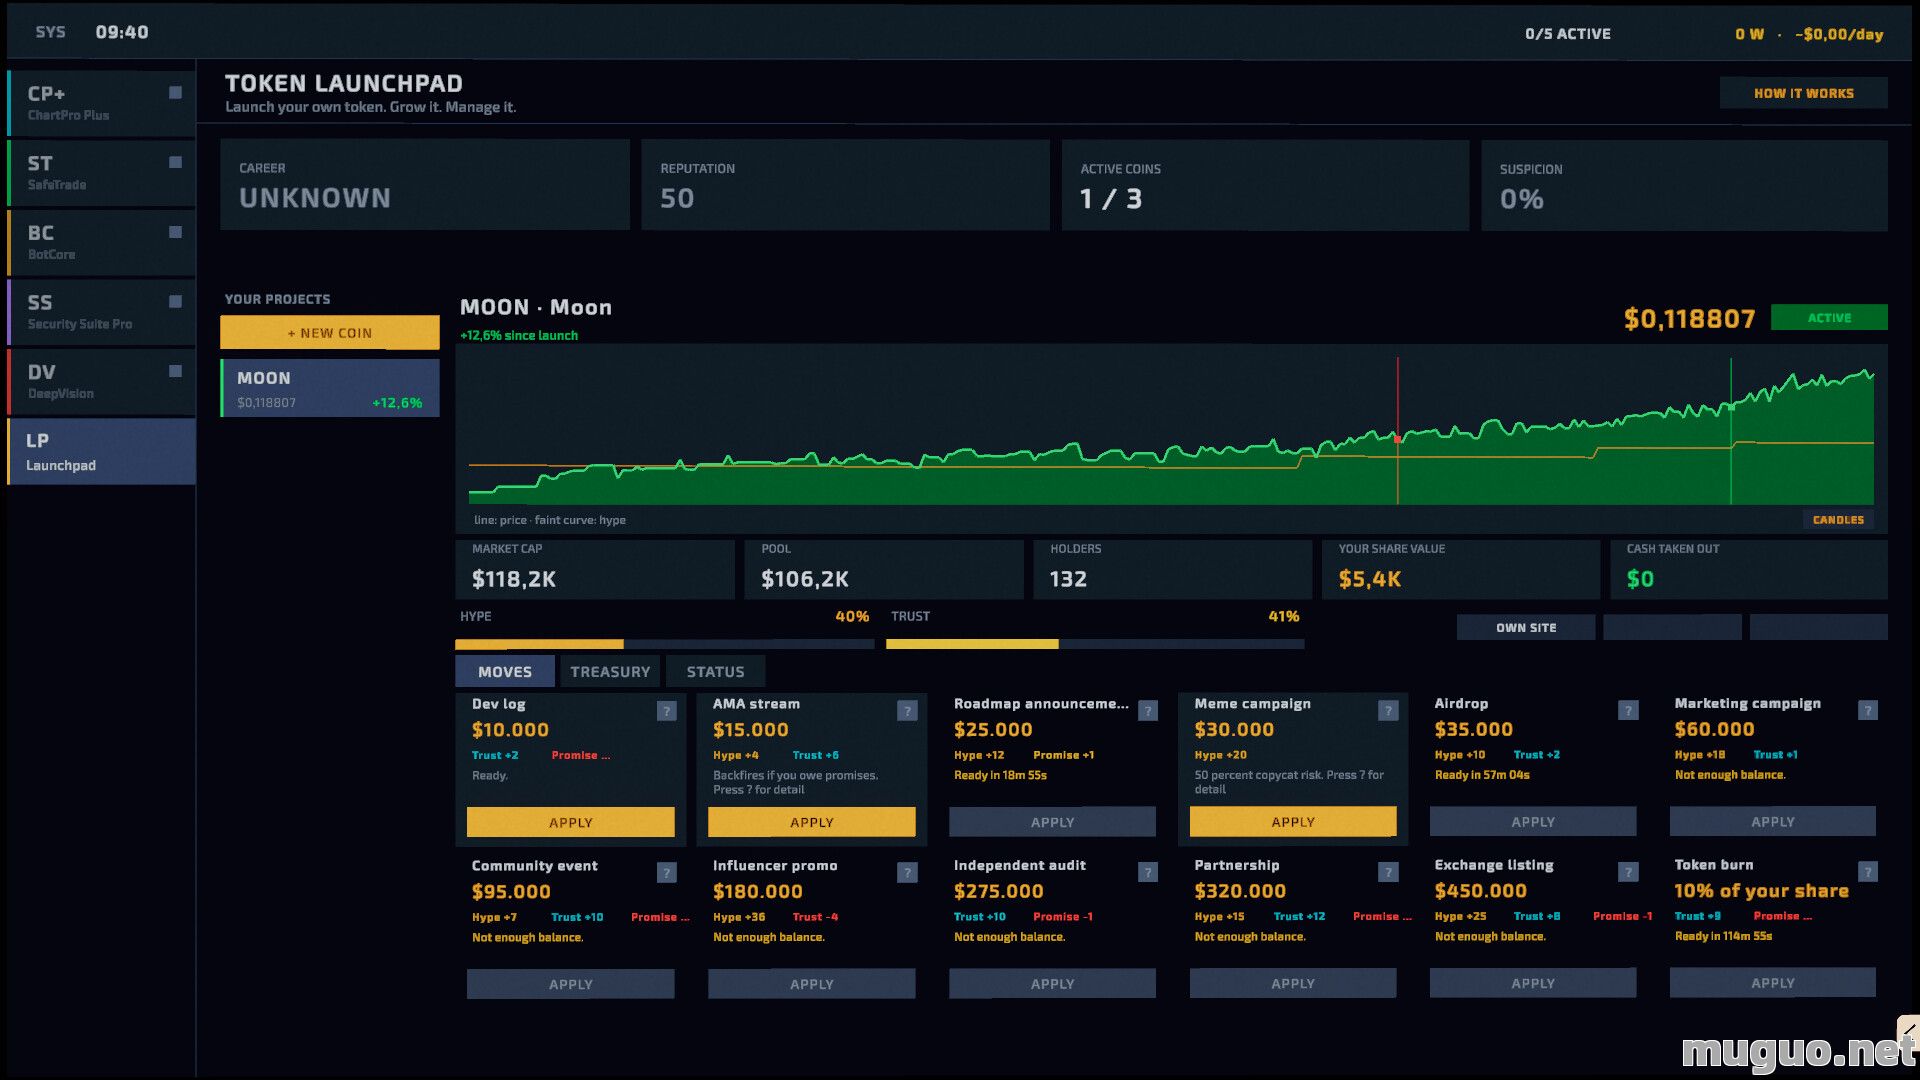Open DeepVision sidebar app
1920x1080 pixels.
pyautogui.click(x=101, y=381)
